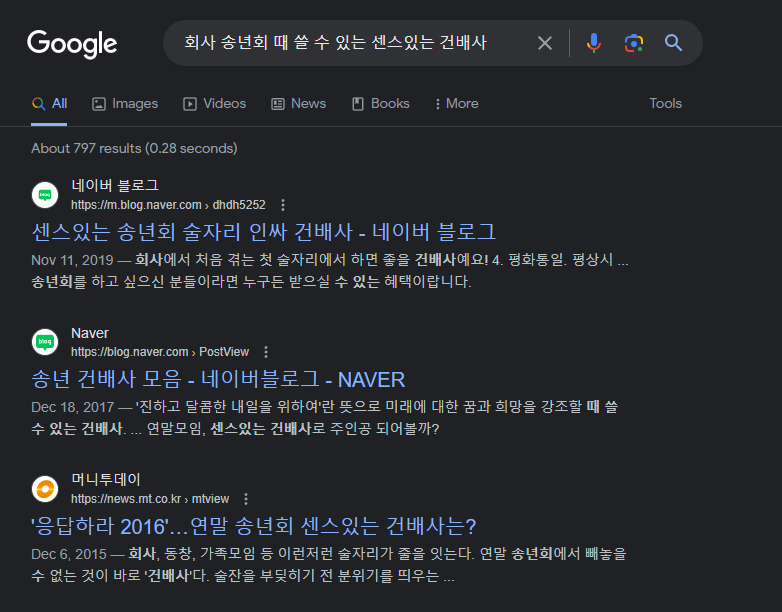Start voice search with microphone icon
The image size is (782, 612).
tap(593, 43)
